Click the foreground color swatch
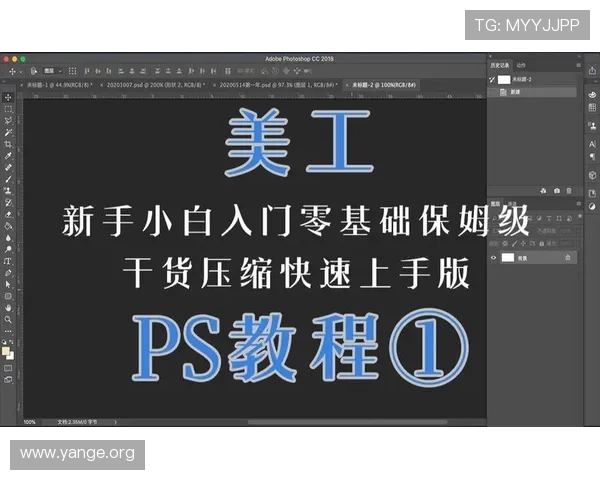600x480 pixels. tap(5, 351)
